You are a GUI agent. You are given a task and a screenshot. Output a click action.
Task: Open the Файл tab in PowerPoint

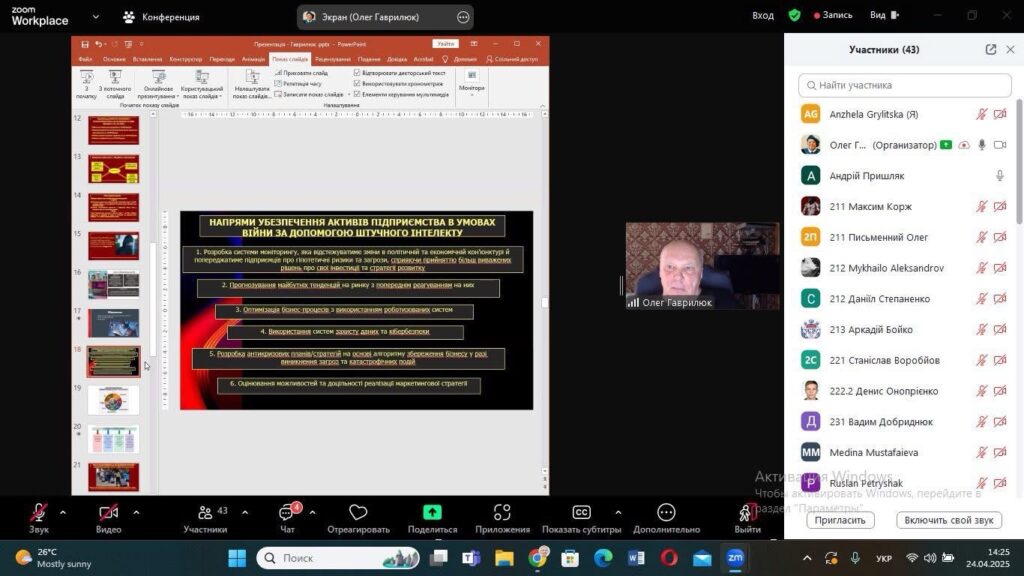tap(86, 59)
